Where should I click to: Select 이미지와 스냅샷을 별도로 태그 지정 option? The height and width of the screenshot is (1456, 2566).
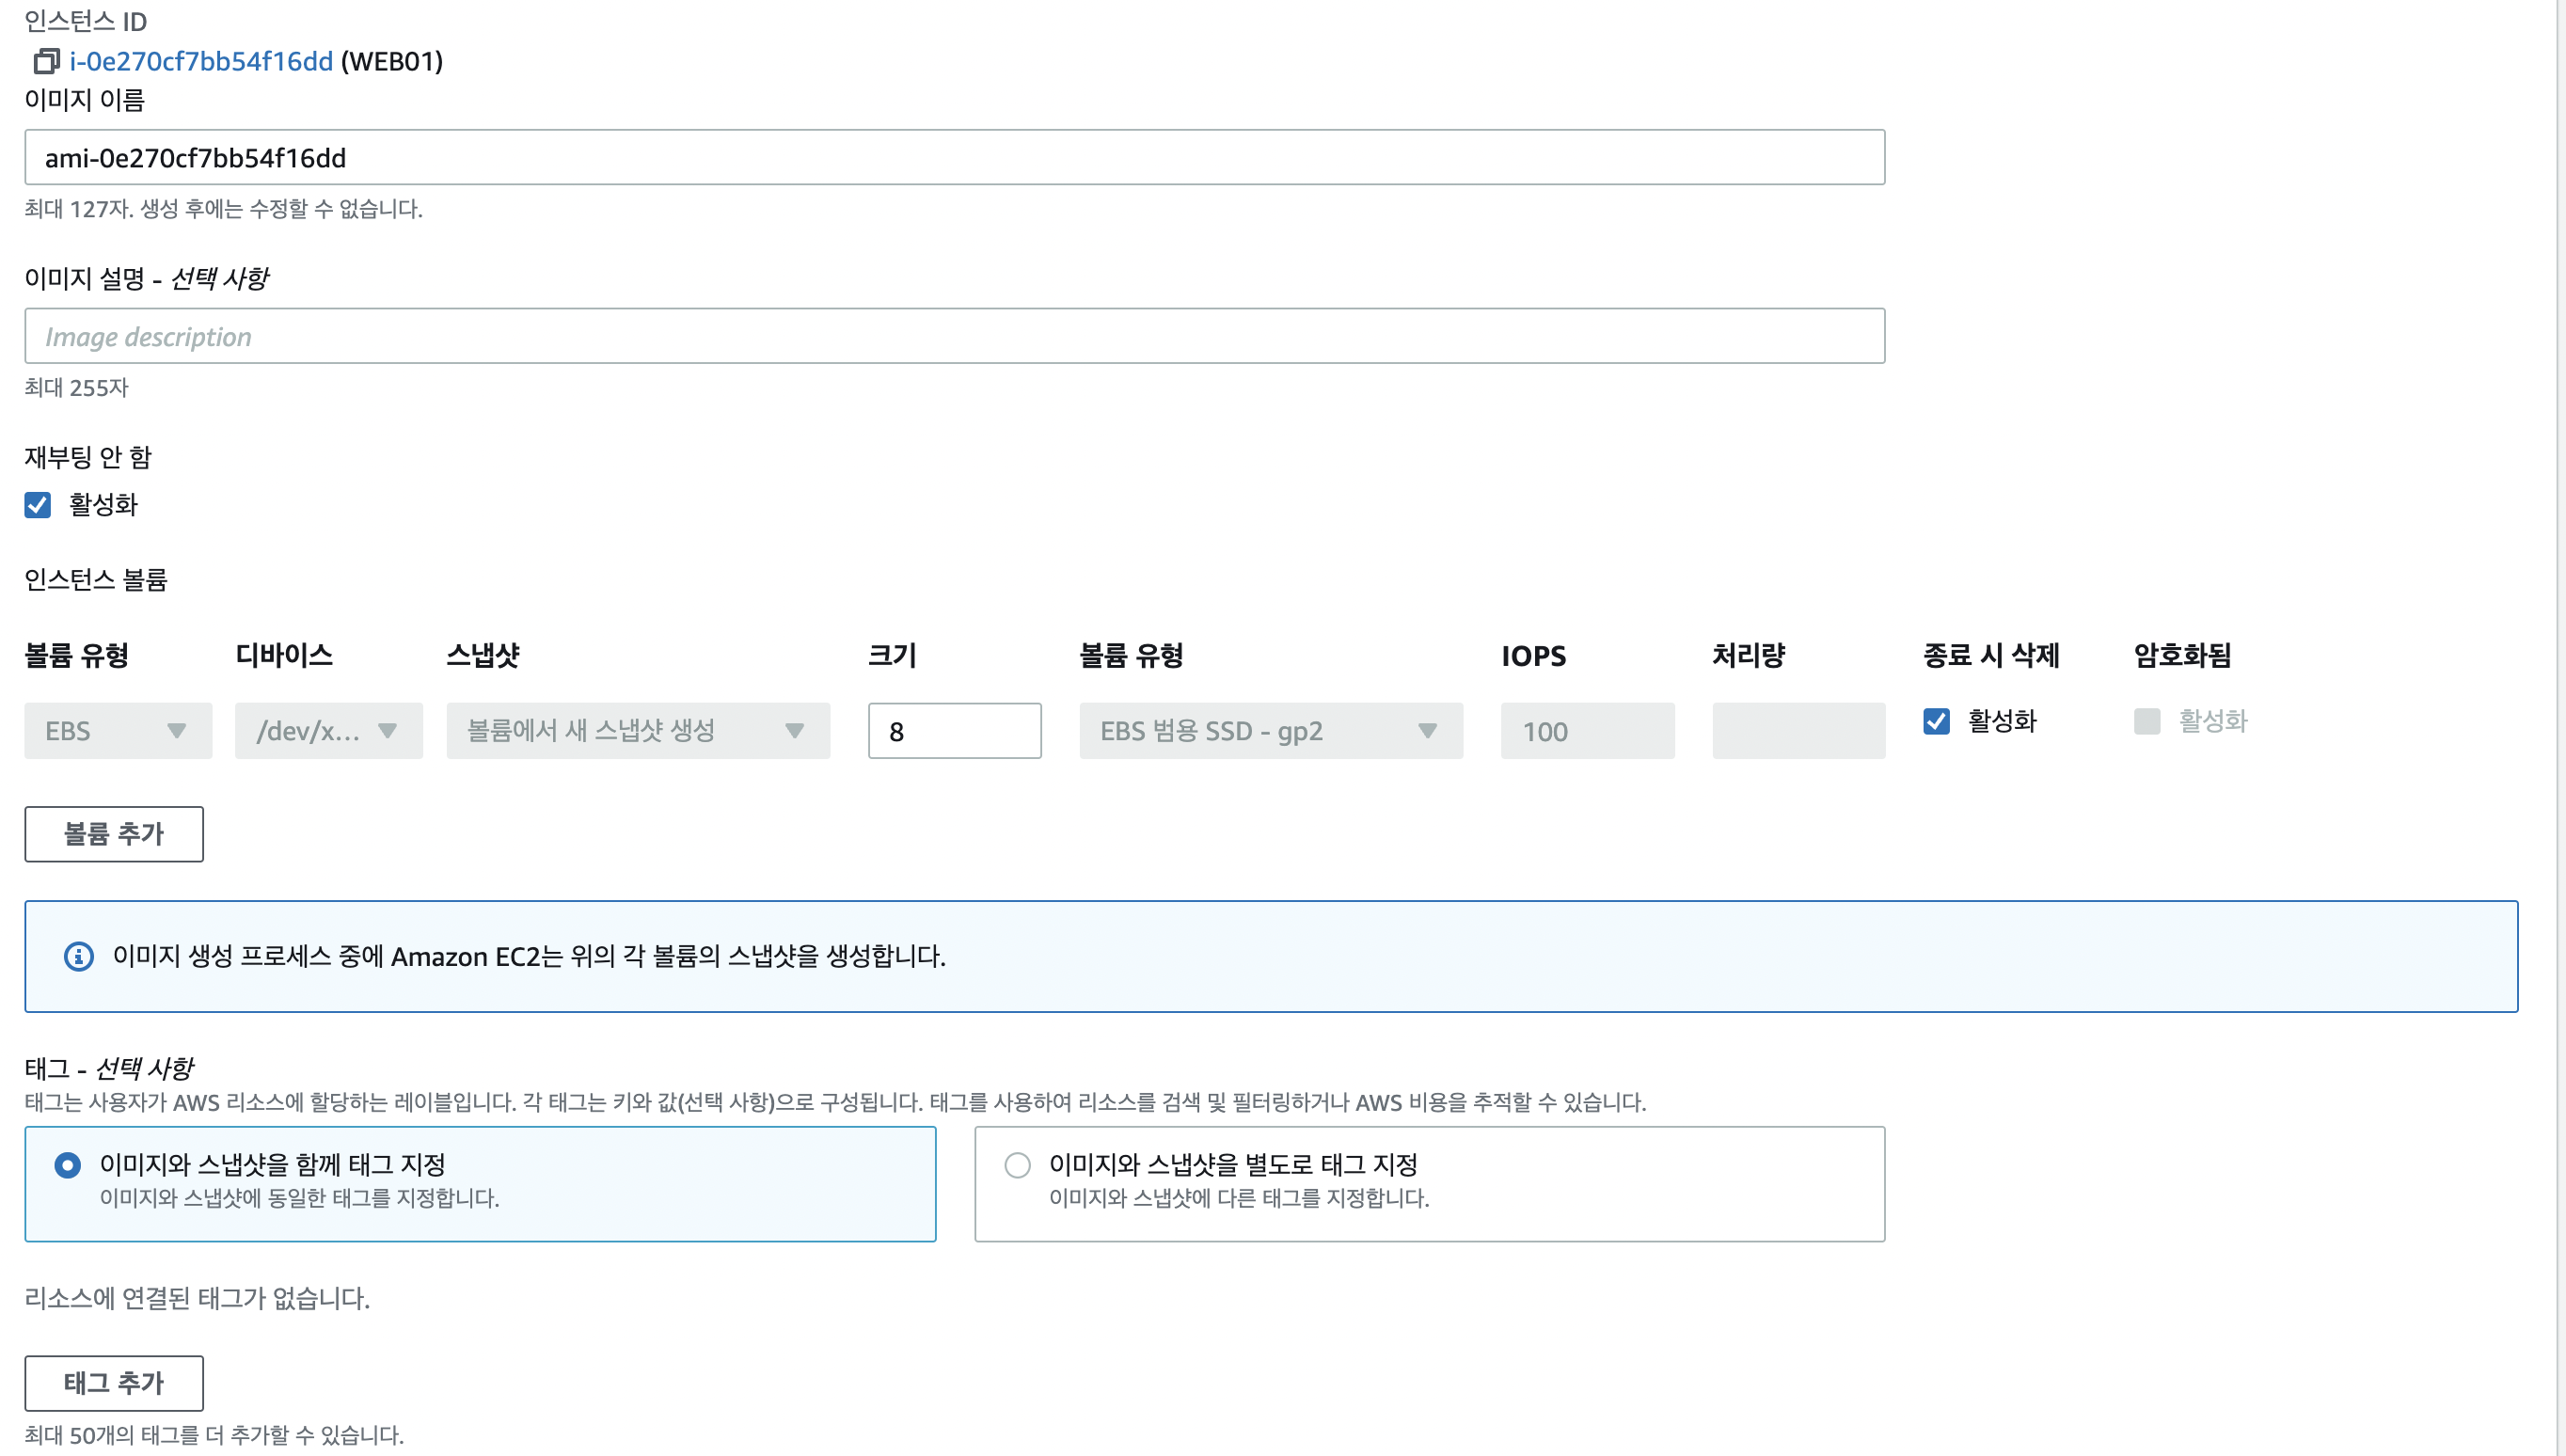tap(1430, 1184)
